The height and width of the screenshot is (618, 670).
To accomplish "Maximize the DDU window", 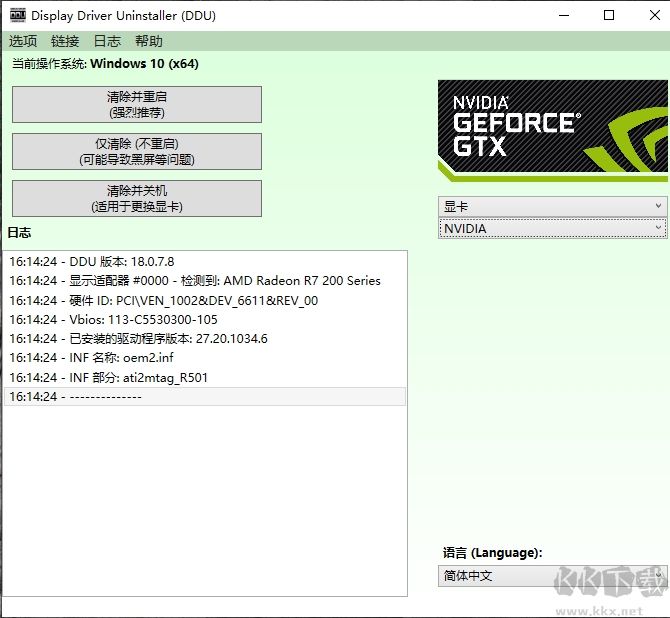I will (x=609, y=15).
